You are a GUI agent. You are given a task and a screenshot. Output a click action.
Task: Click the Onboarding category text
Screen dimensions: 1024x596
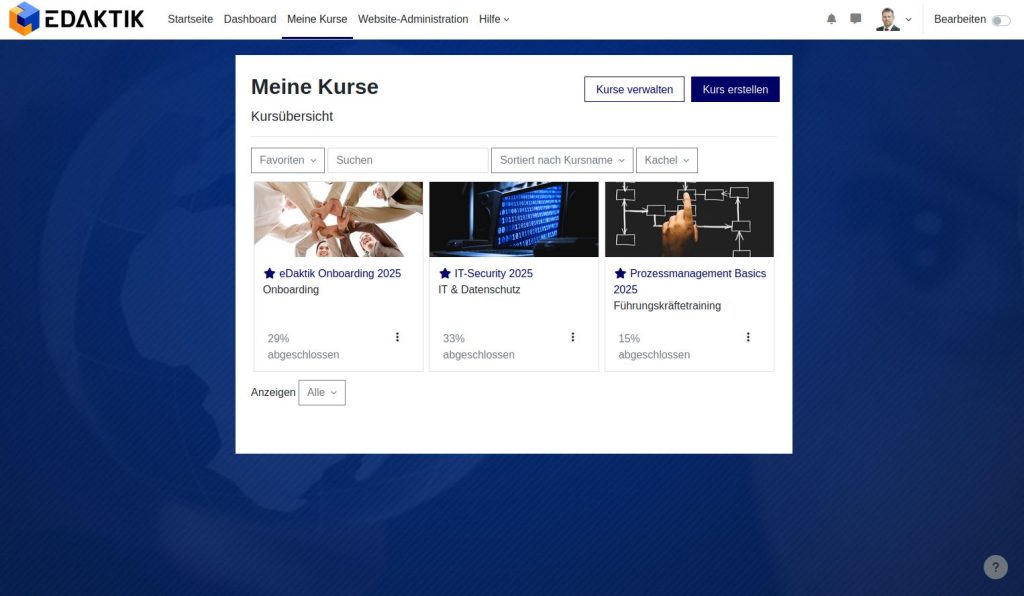291,289
